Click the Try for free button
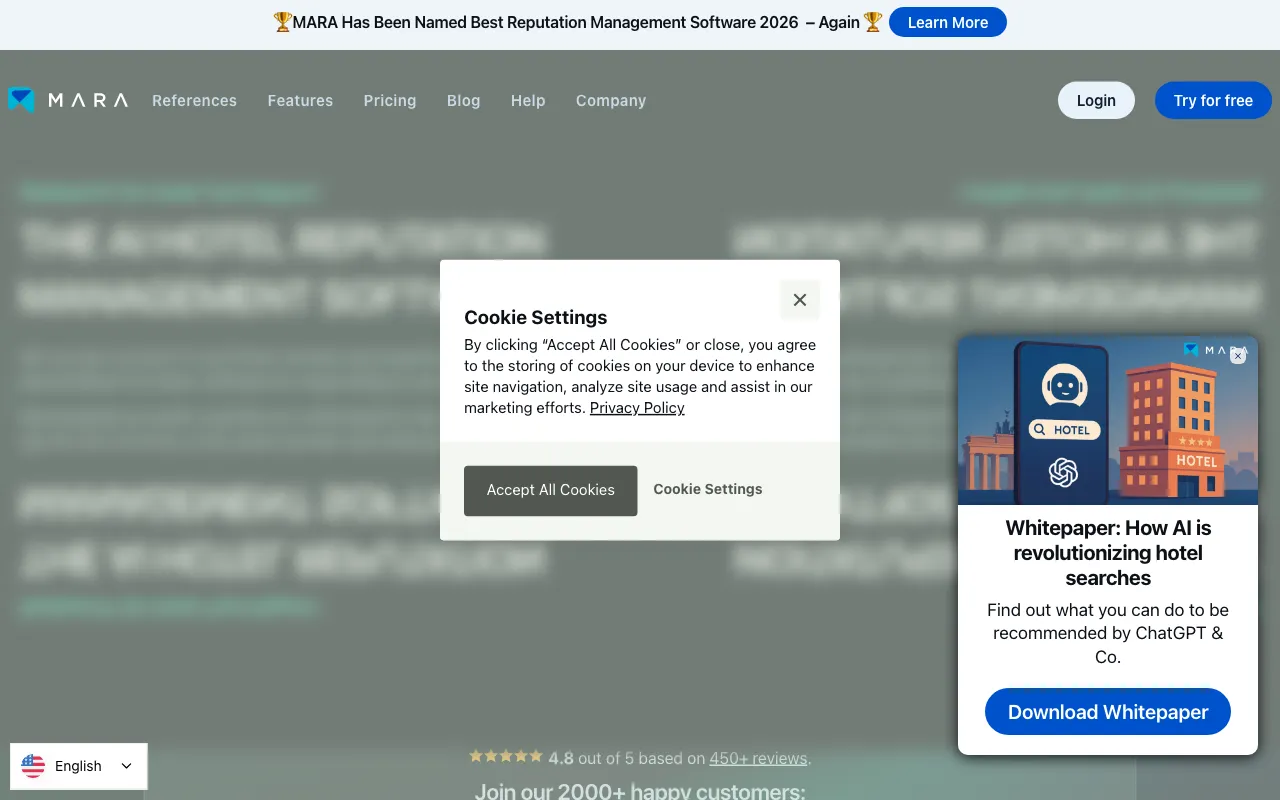Screen dimensions: 1280x800 1213,100
